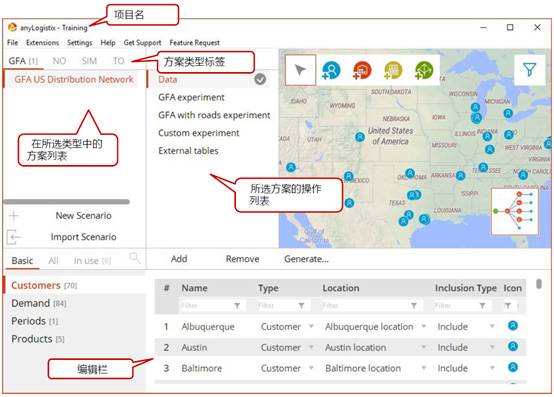
Task: Click the Albuquerque row customer icon
Action: pos(513,326)
